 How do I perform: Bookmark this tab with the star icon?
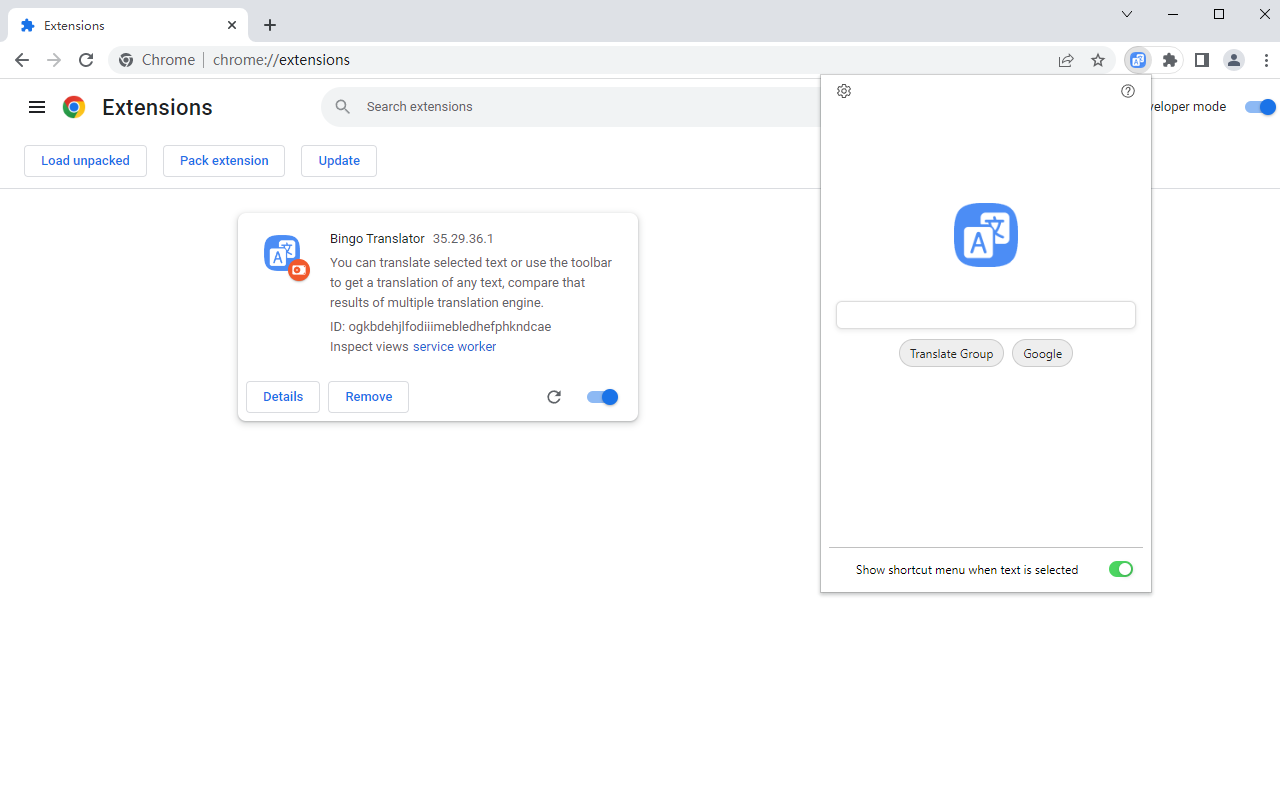(1098, 60)
